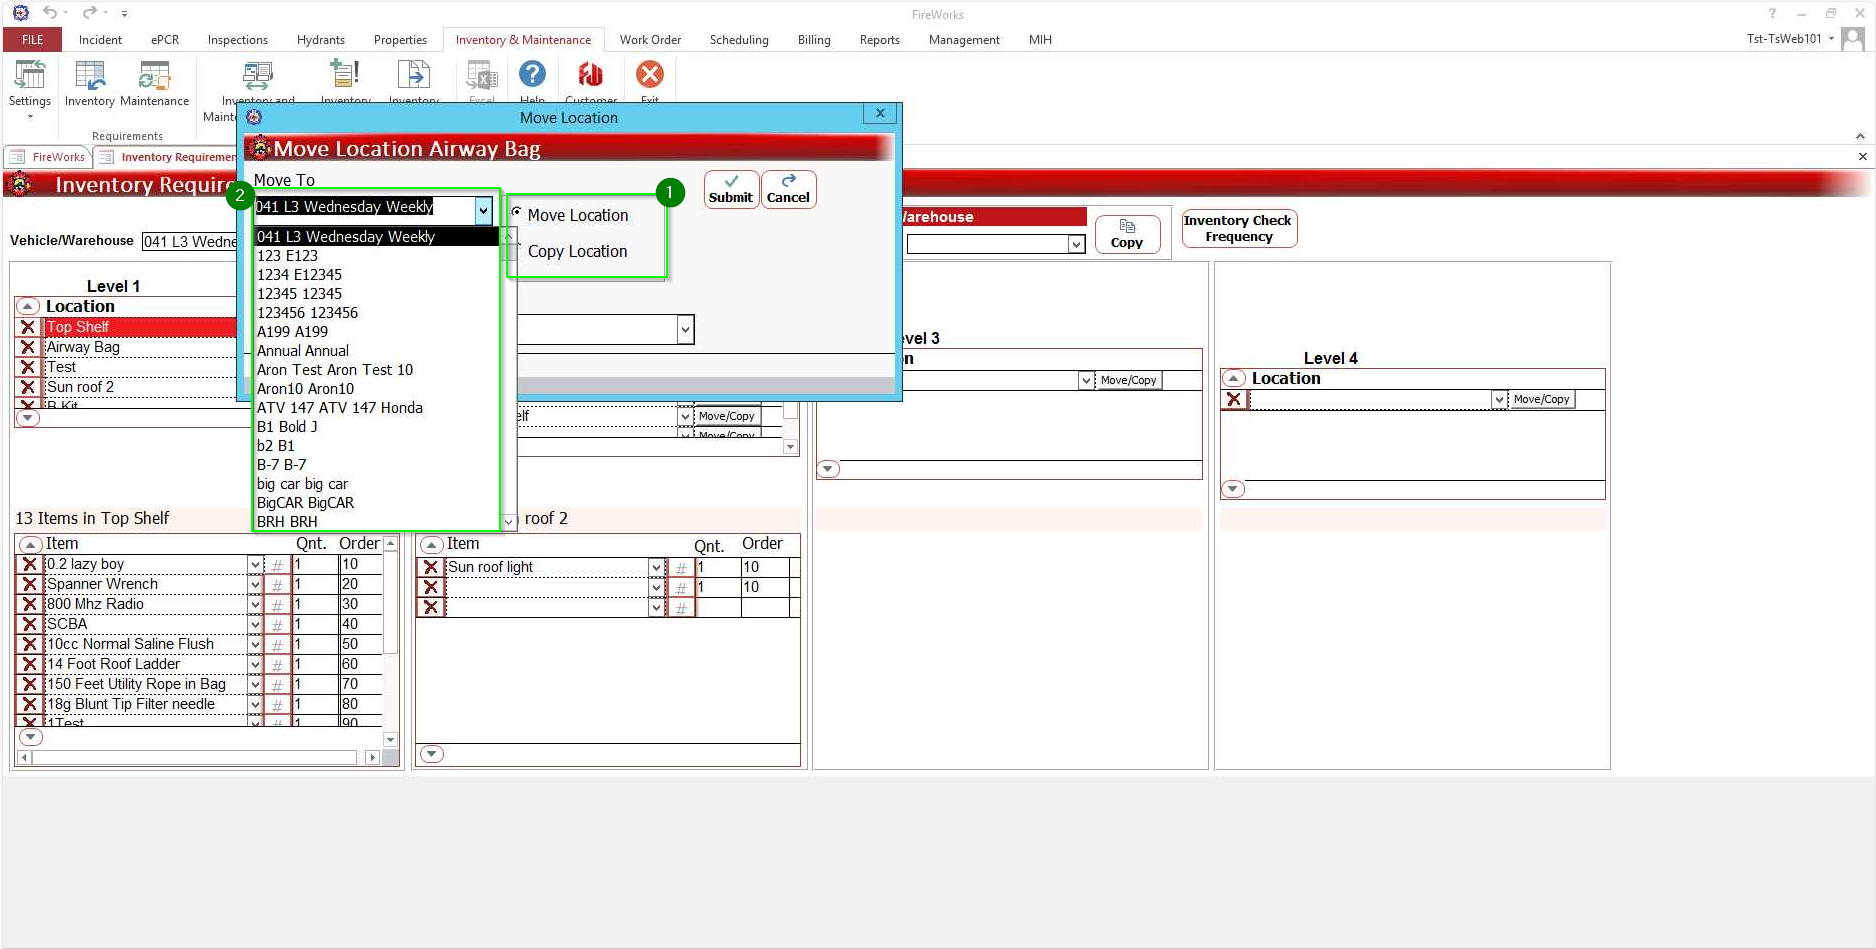
Task: Select the Move Location radio button
Action: coord(517,212)
